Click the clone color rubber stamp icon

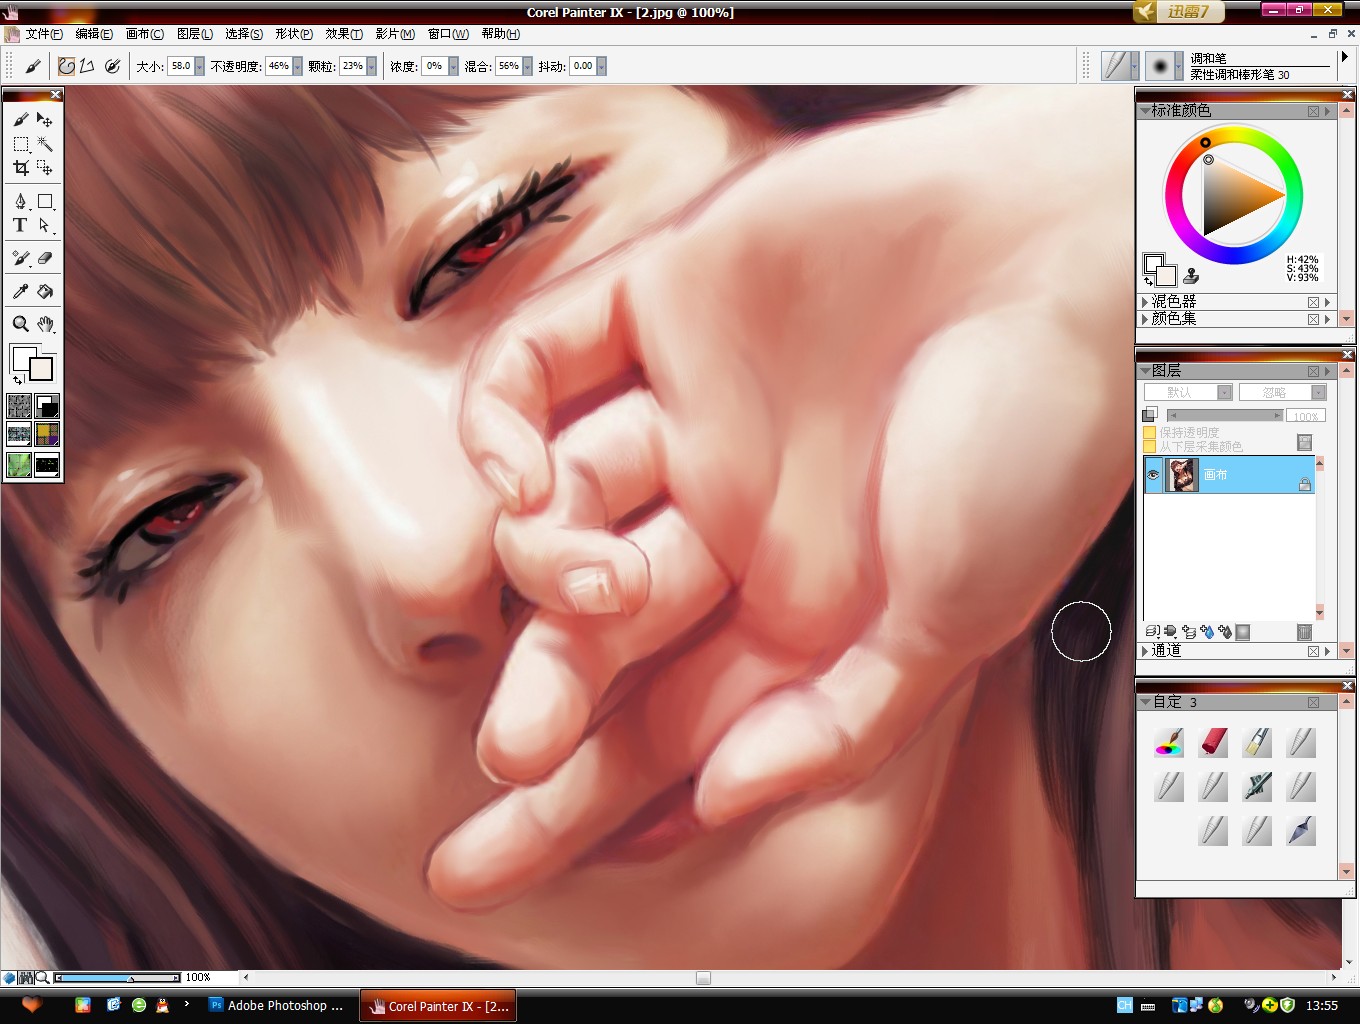(x=1191, y=276)
